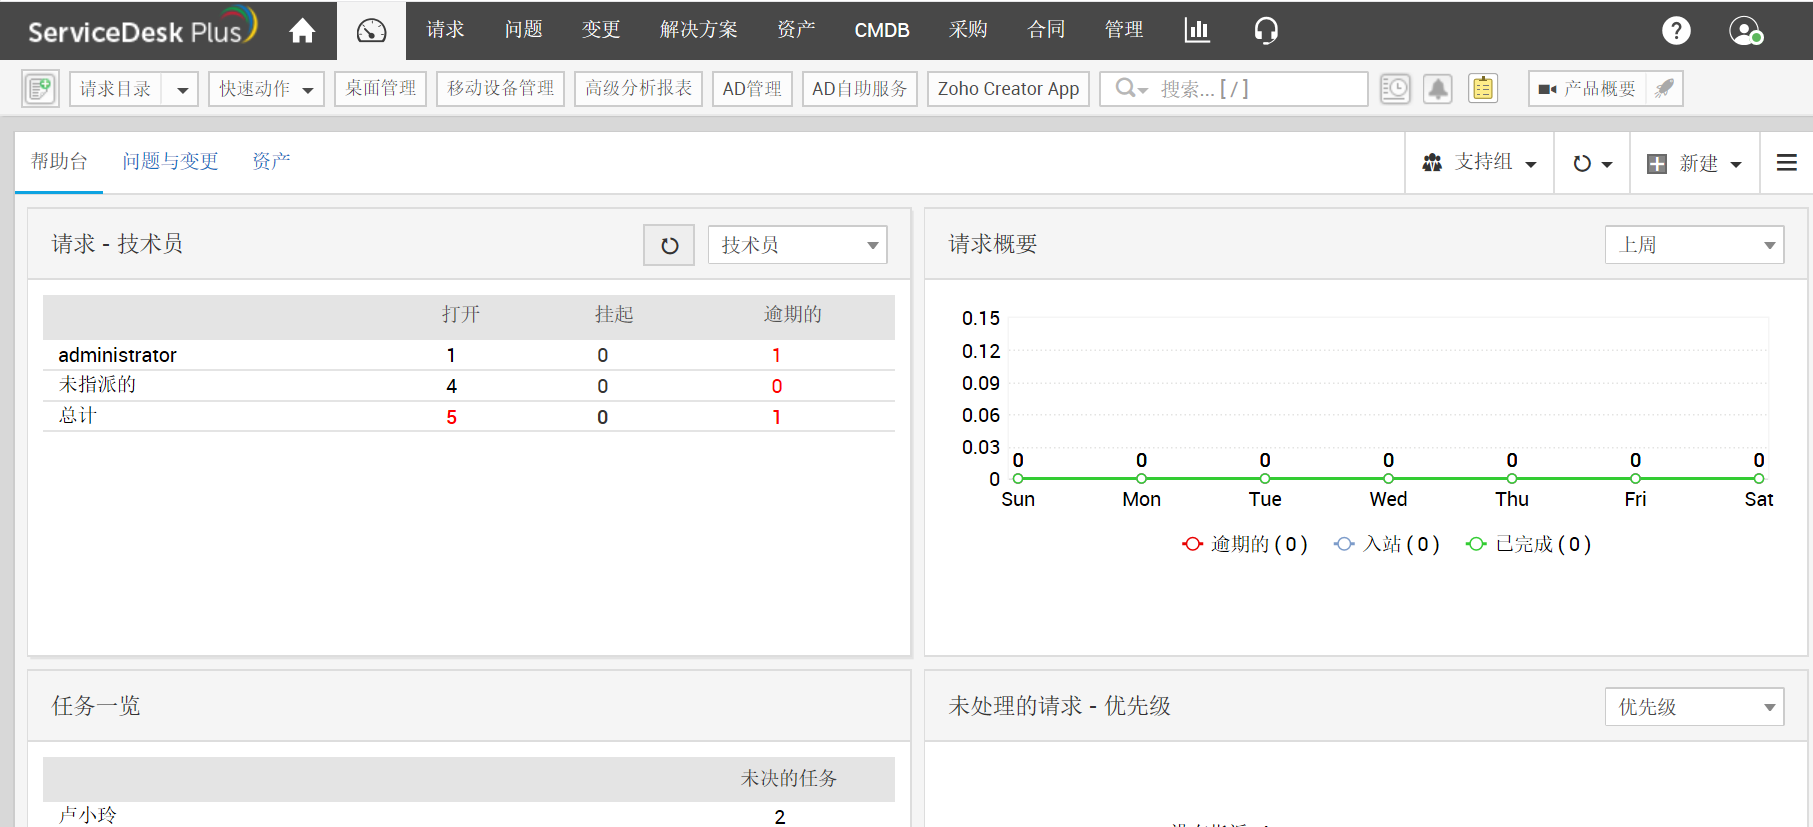Screen dimensions: 1813x827
Task: Click the AD管理 button
Action: tap(753, 89)
